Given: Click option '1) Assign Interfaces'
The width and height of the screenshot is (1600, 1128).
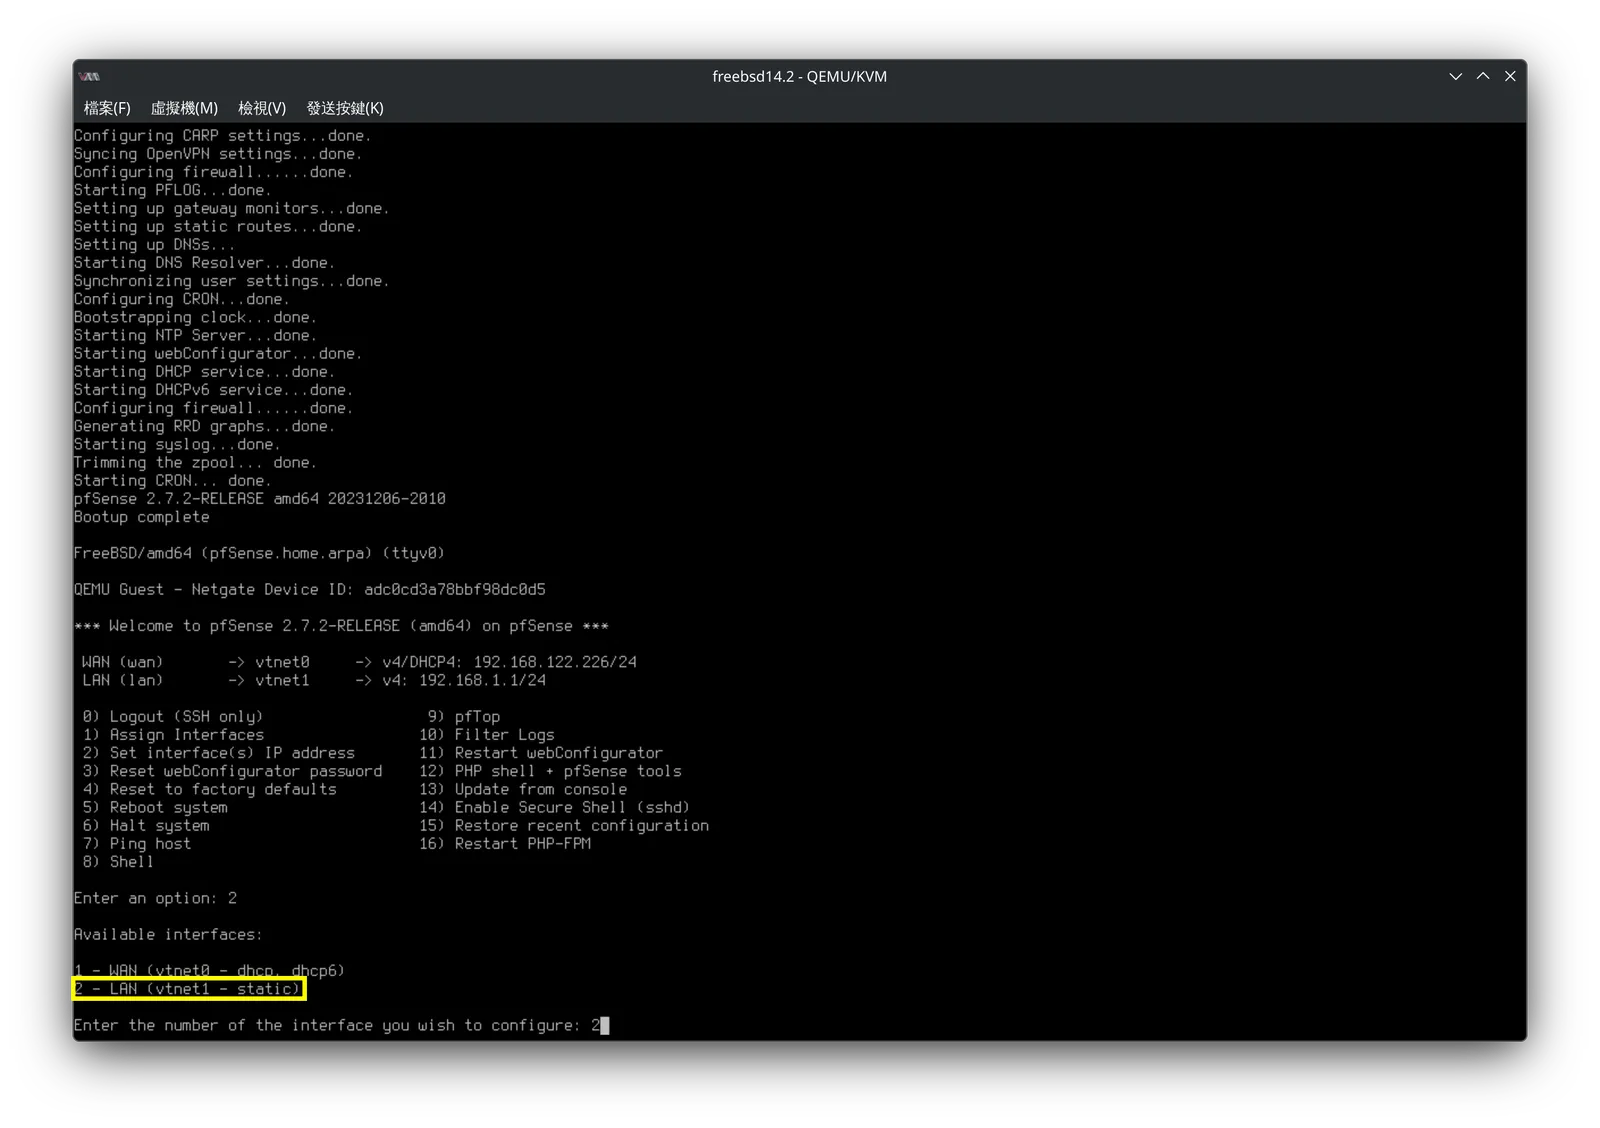Looking at the screenshot, I should 173,735.
